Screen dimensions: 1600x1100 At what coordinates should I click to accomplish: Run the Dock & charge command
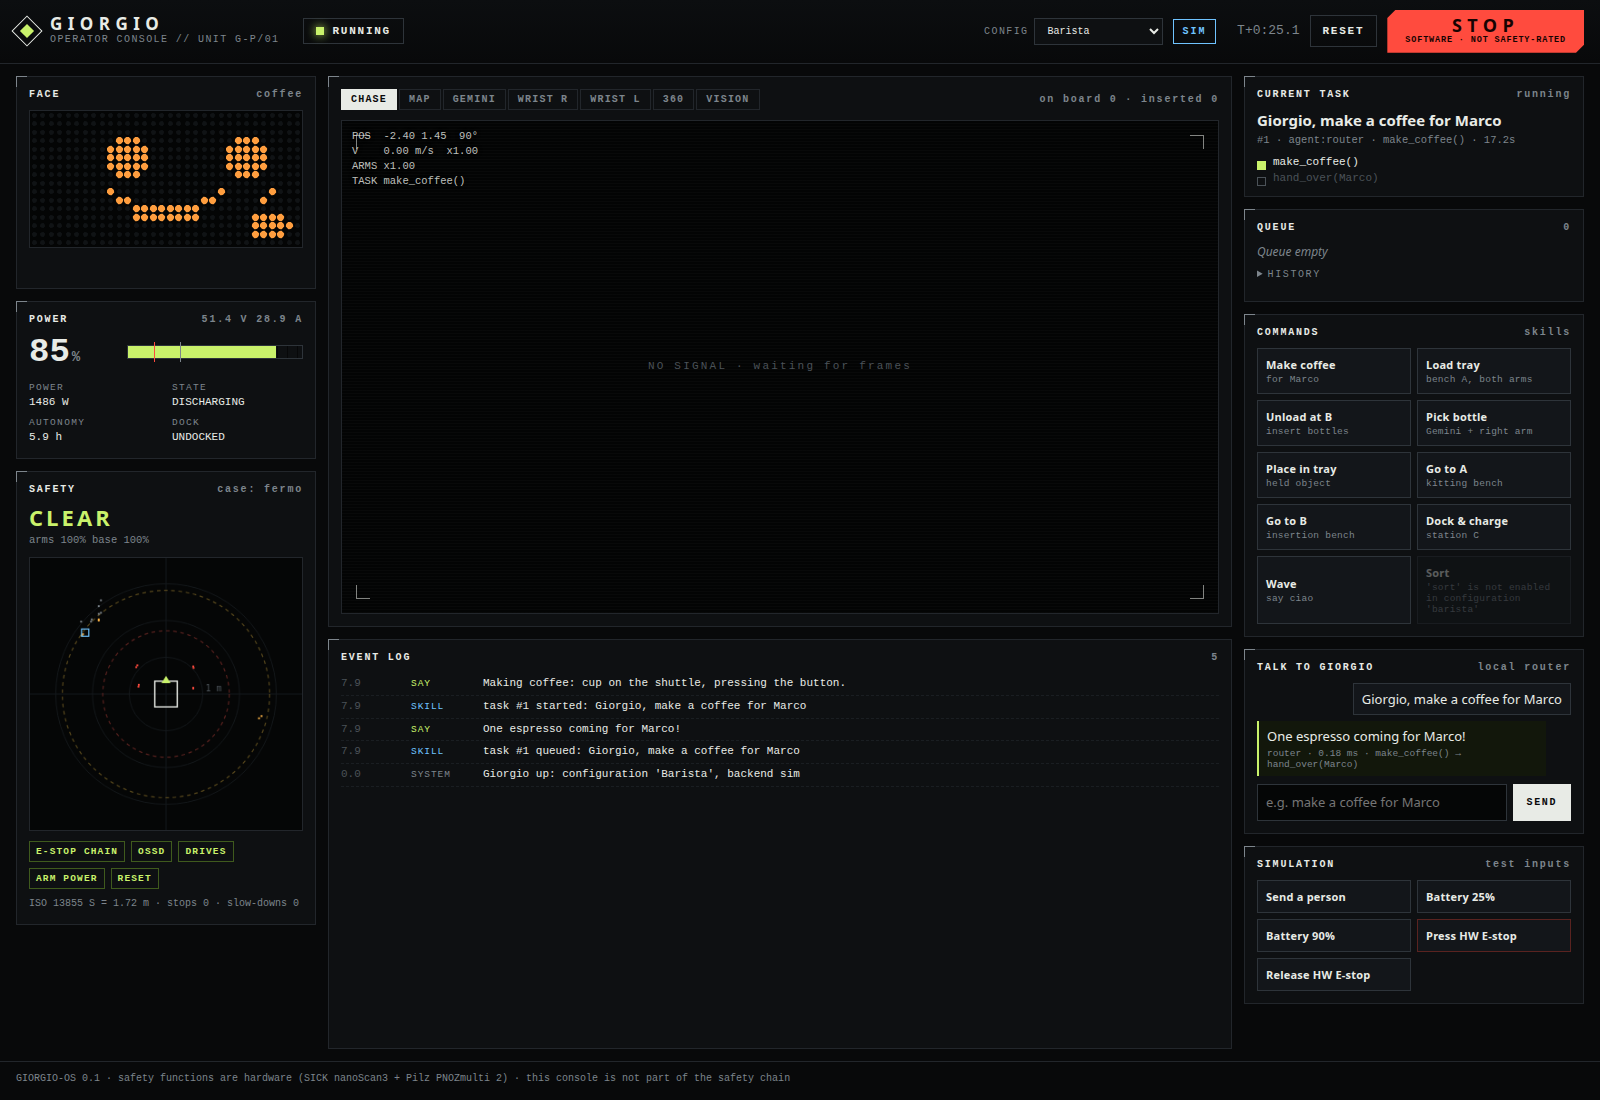[1493, 527]
